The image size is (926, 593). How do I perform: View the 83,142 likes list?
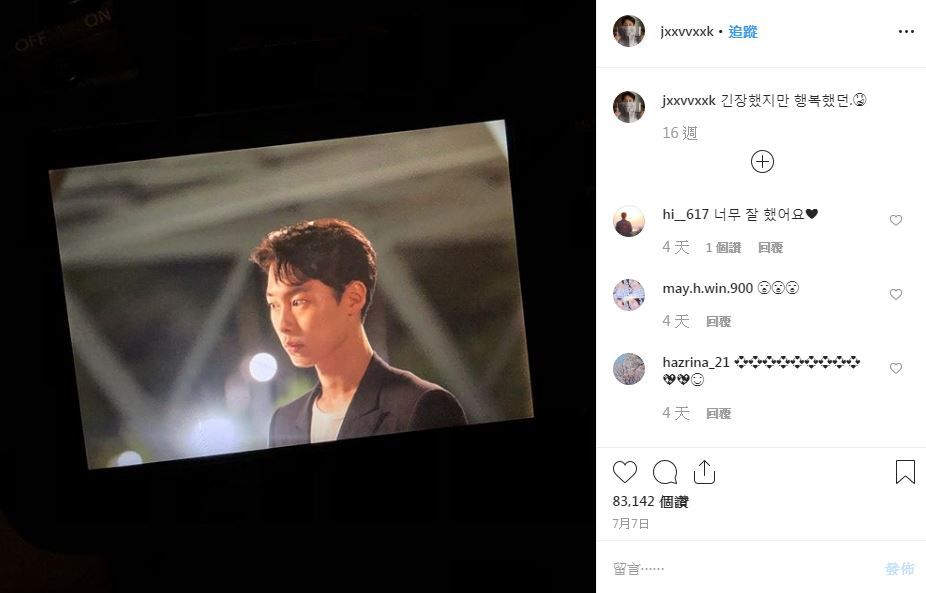650,501
